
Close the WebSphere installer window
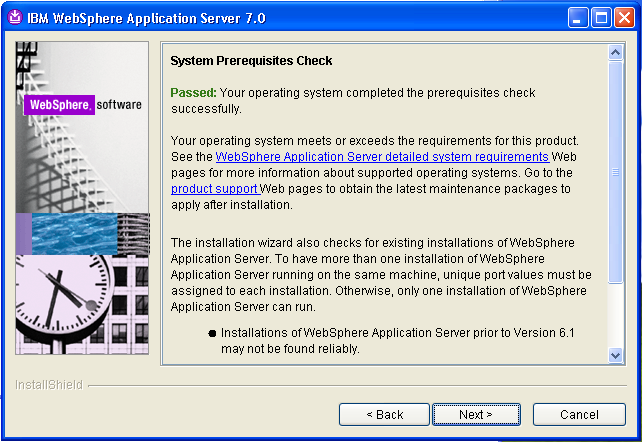click(x=624, y=18)
